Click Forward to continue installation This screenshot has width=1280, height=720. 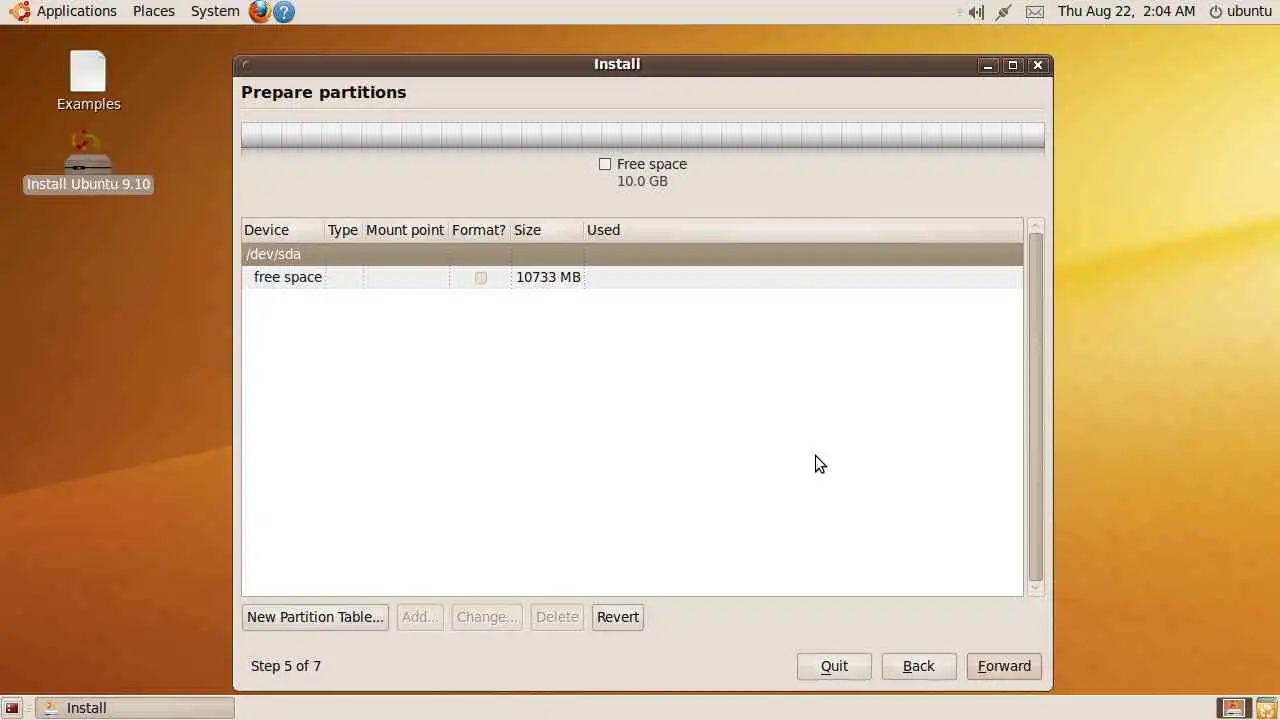point(1004,666)
